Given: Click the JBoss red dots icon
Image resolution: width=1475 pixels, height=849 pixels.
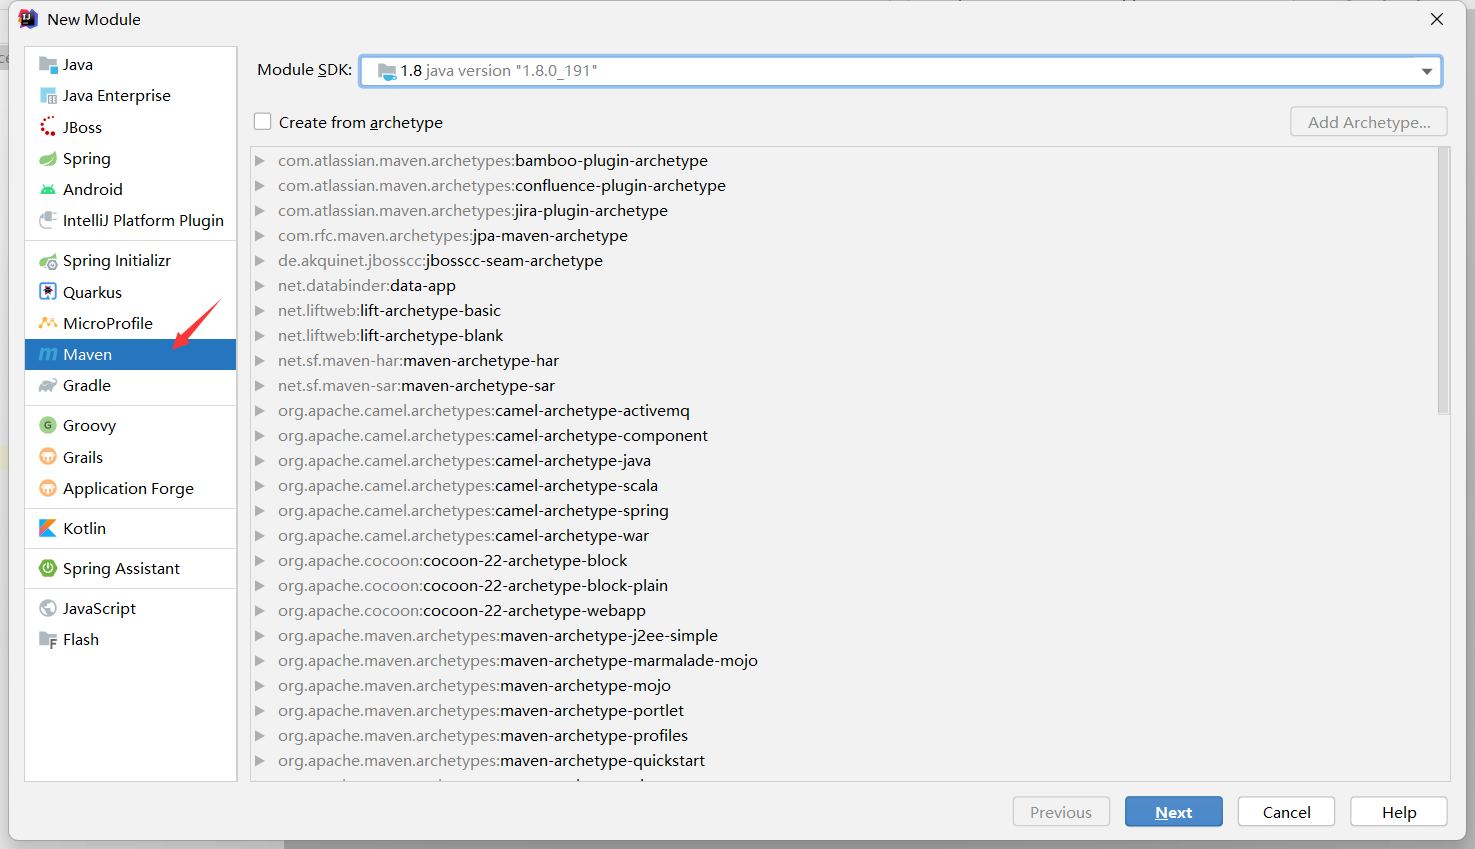Looking at the screenshot, I should click(x=48, y=127).
